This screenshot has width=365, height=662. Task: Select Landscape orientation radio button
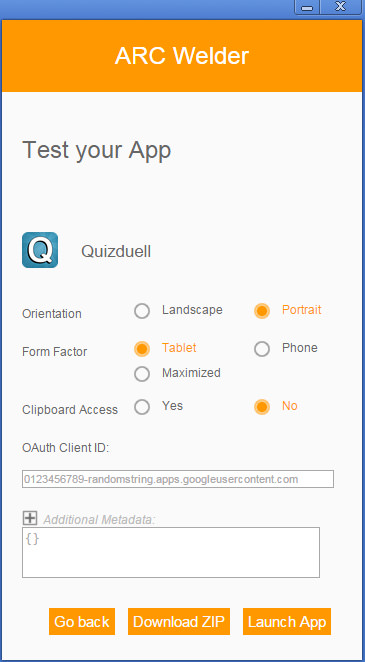[x=142, y=311]
